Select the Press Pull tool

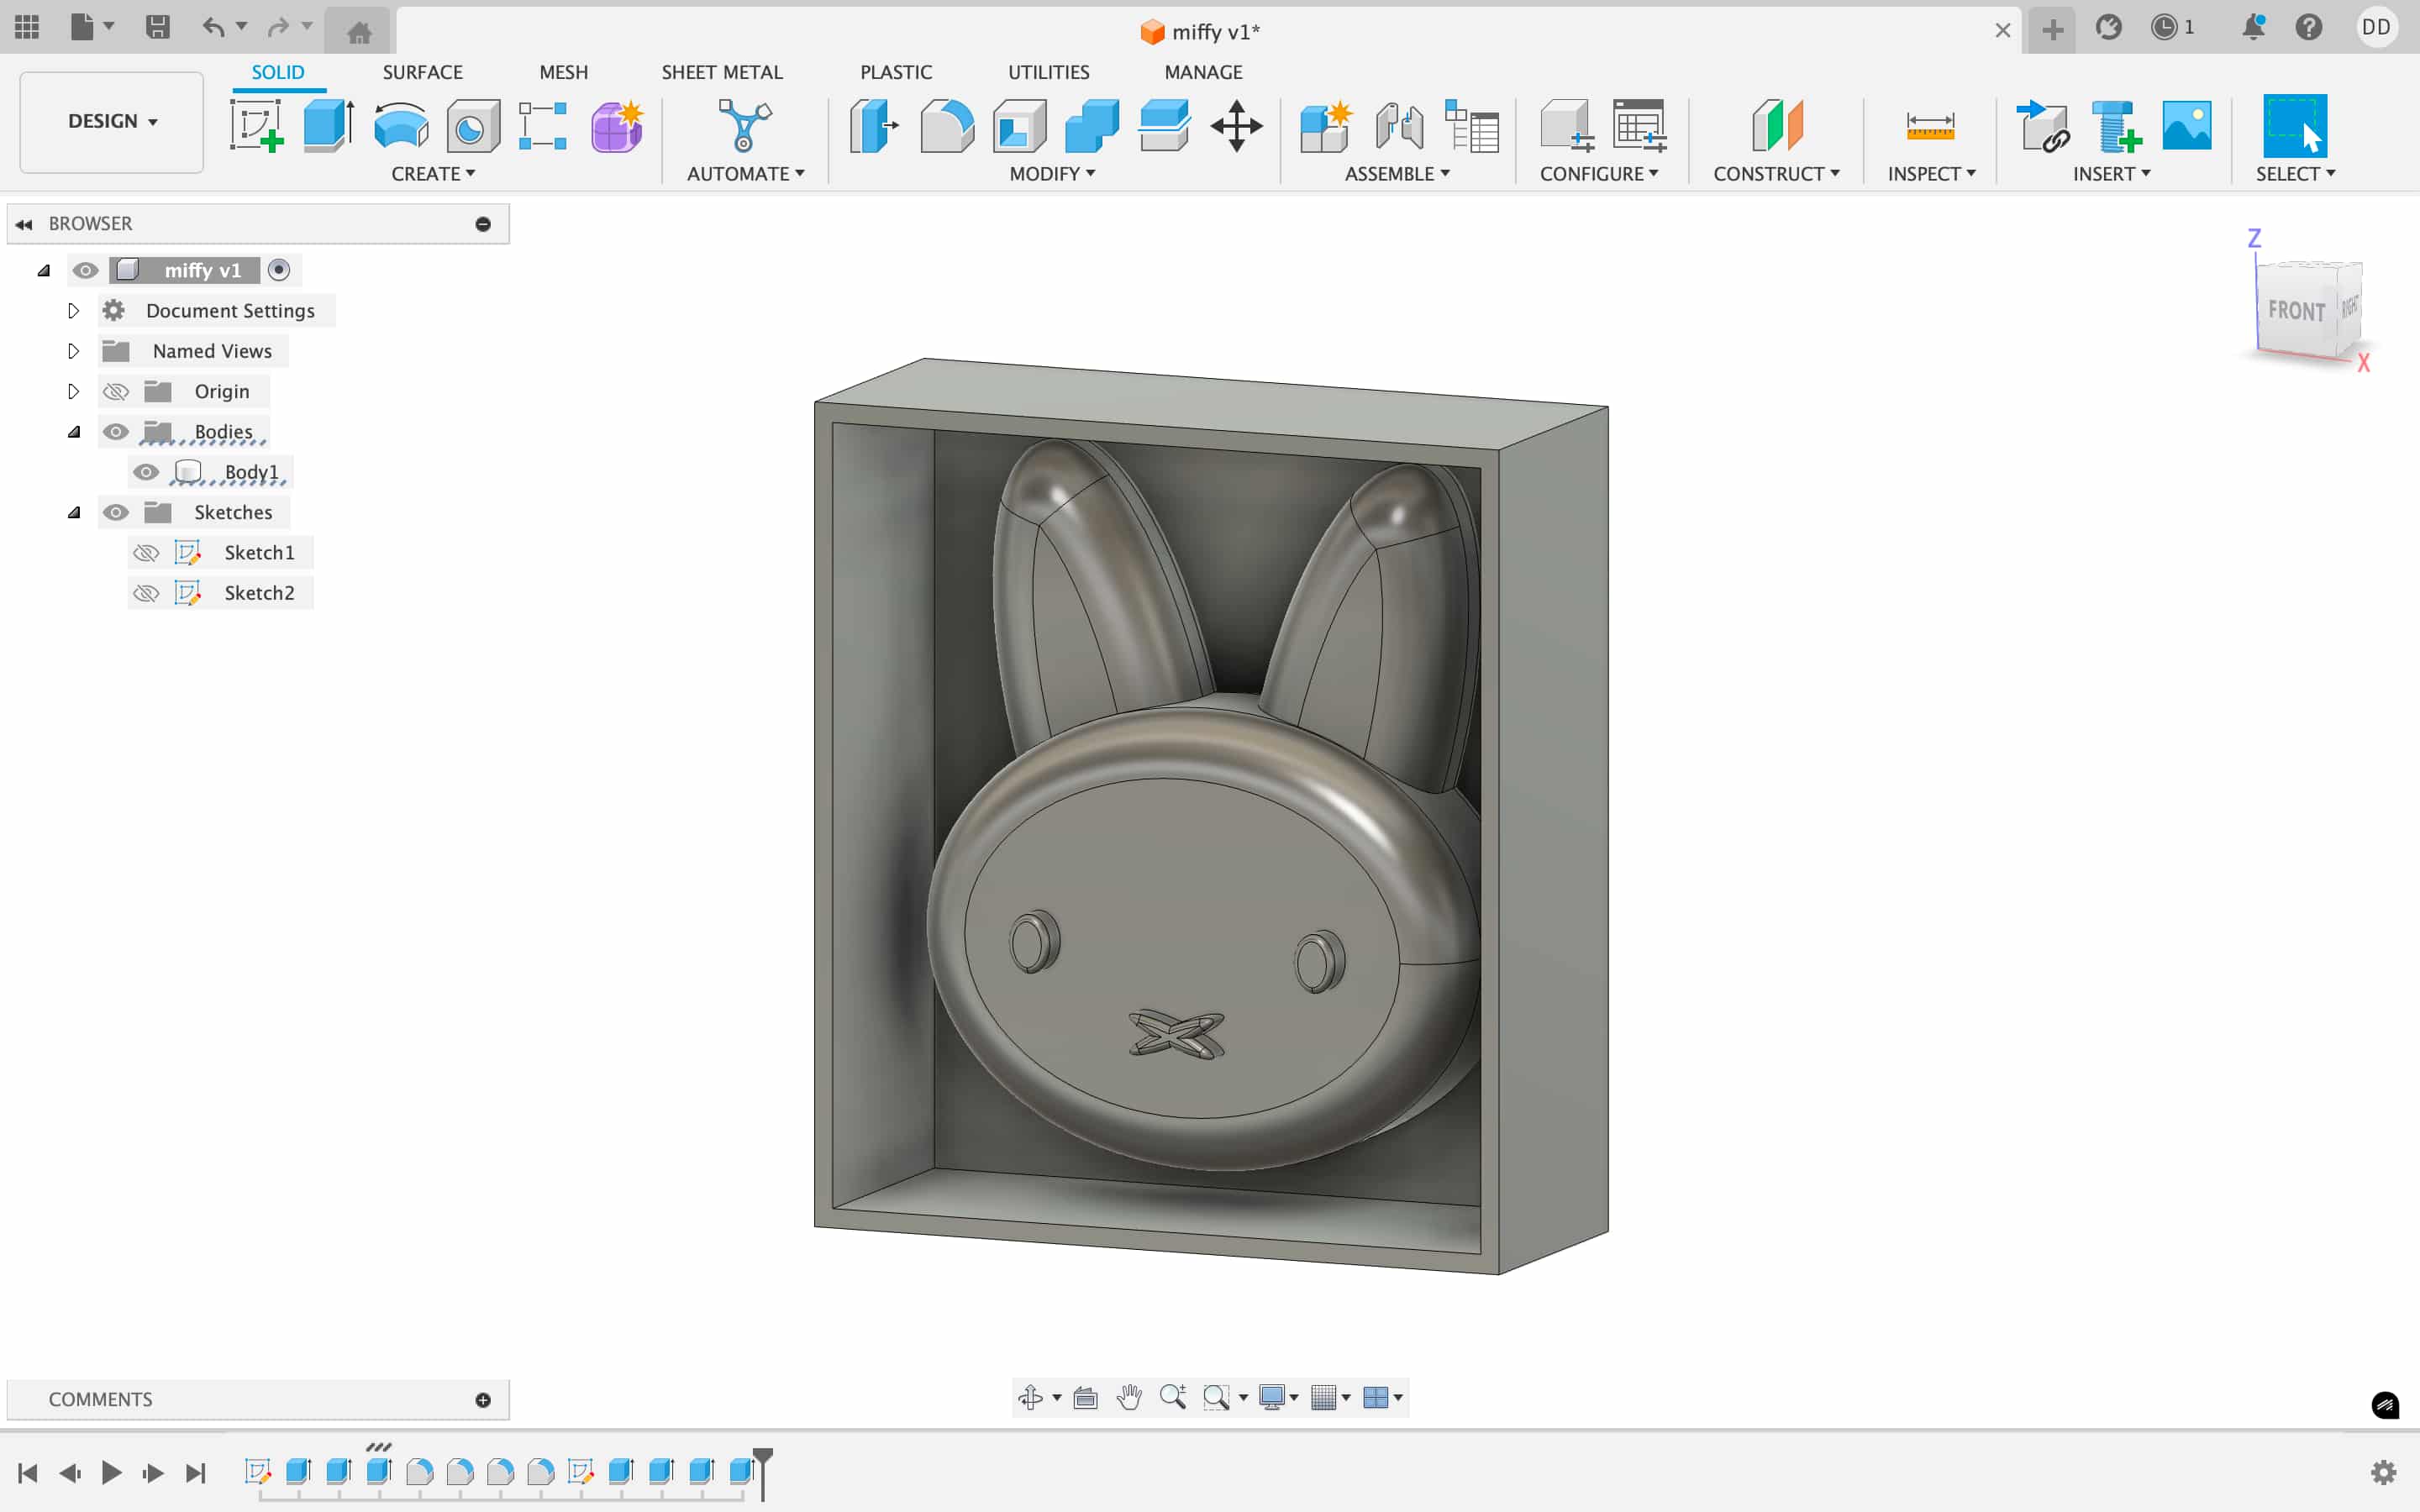pyautogui.click(x=874, y=126)
